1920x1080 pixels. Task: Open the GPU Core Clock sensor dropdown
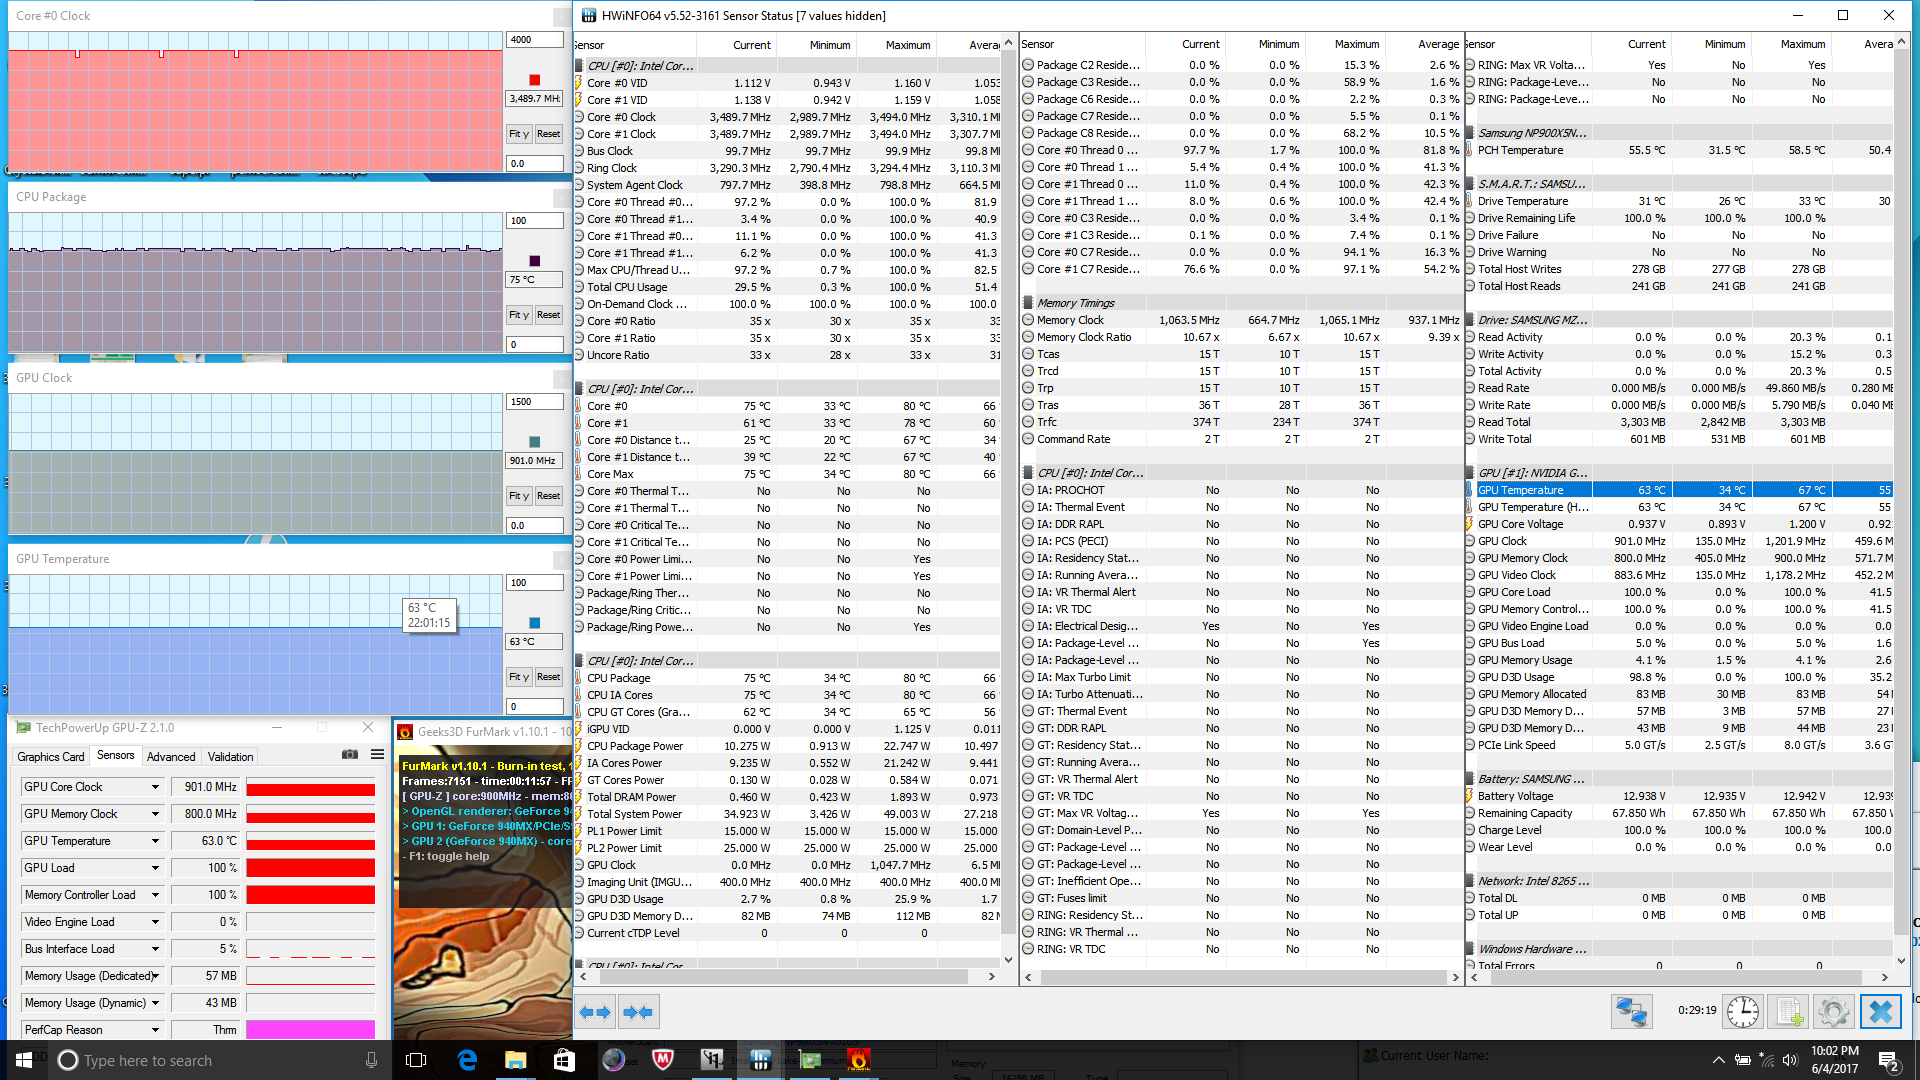tap(155, 787)
